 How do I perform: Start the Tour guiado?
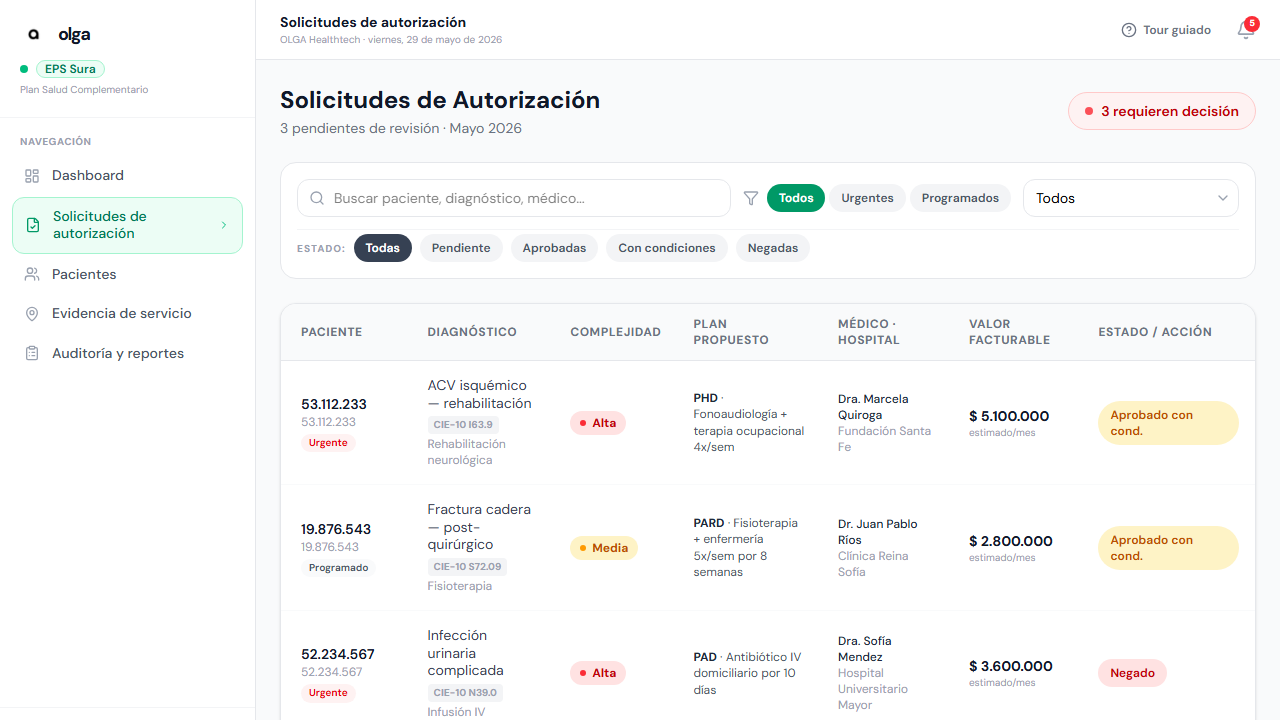pos(1166,30)
